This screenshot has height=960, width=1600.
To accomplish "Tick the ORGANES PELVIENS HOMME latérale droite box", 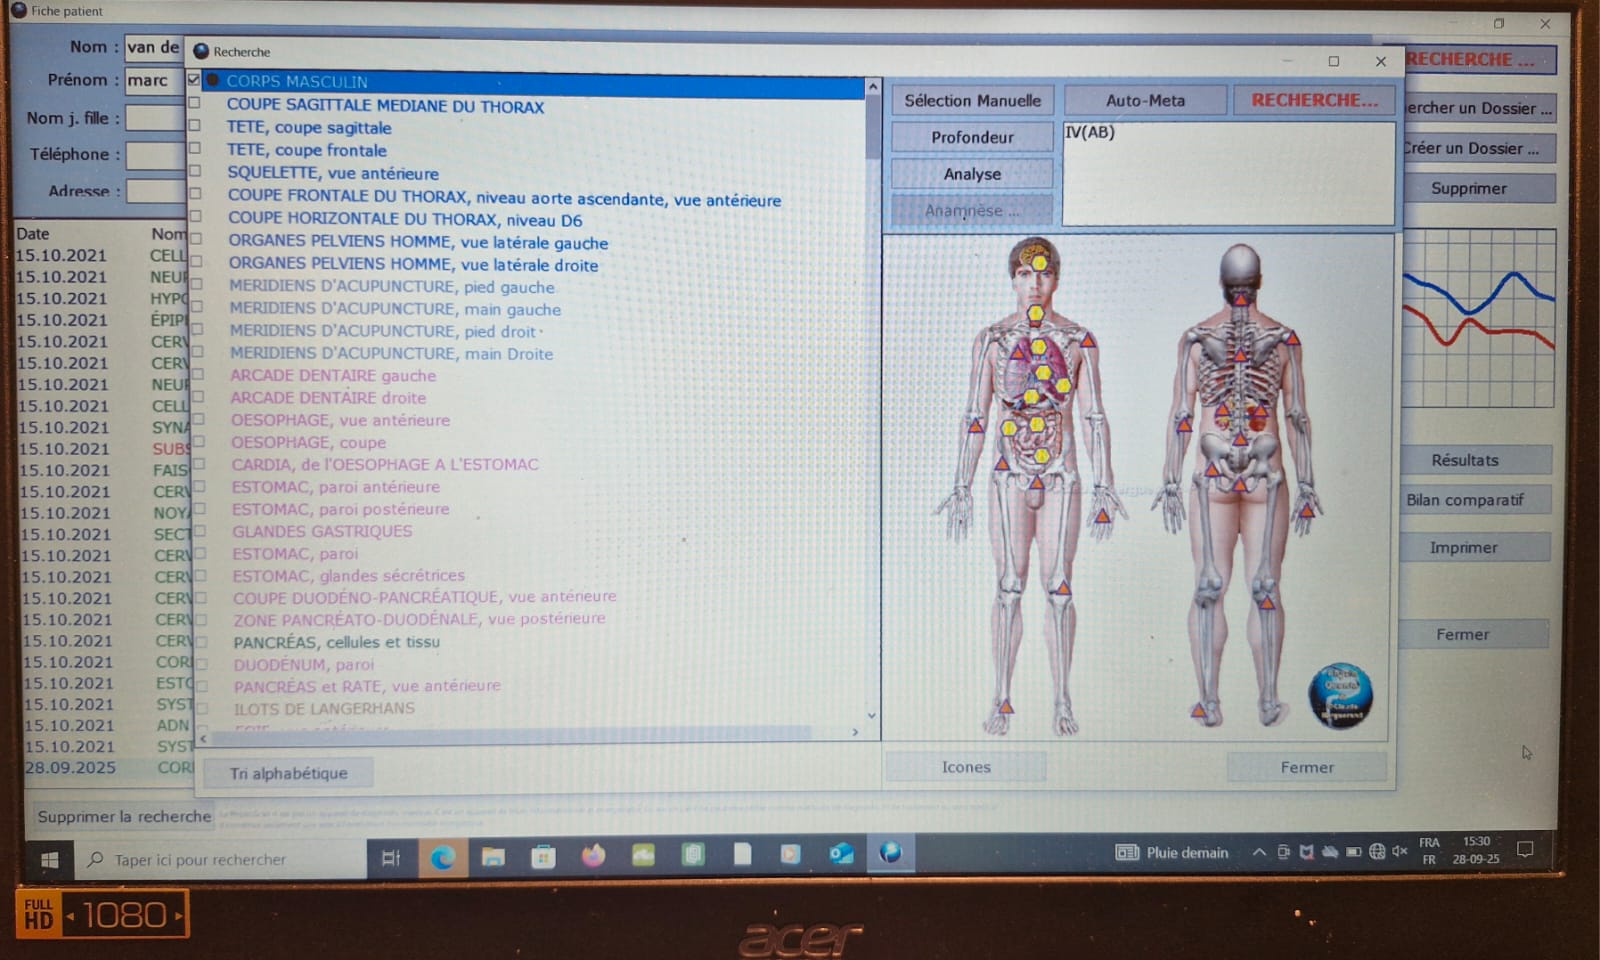I will pyautogui.click(x=196, y=261).
